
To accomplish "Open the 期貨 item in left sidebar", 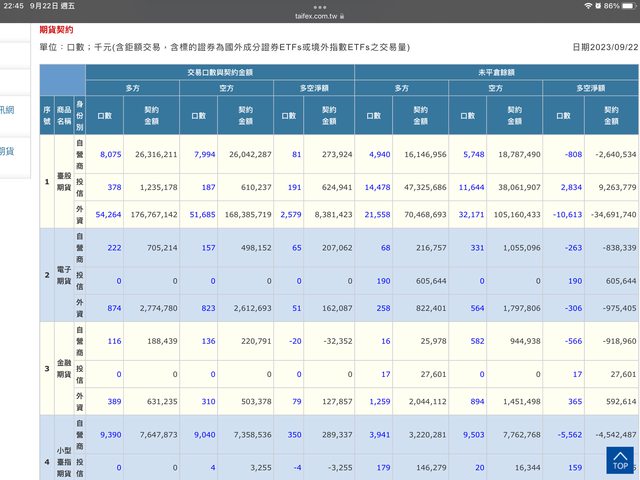I will pyautogui.click(x=8, y=151).
